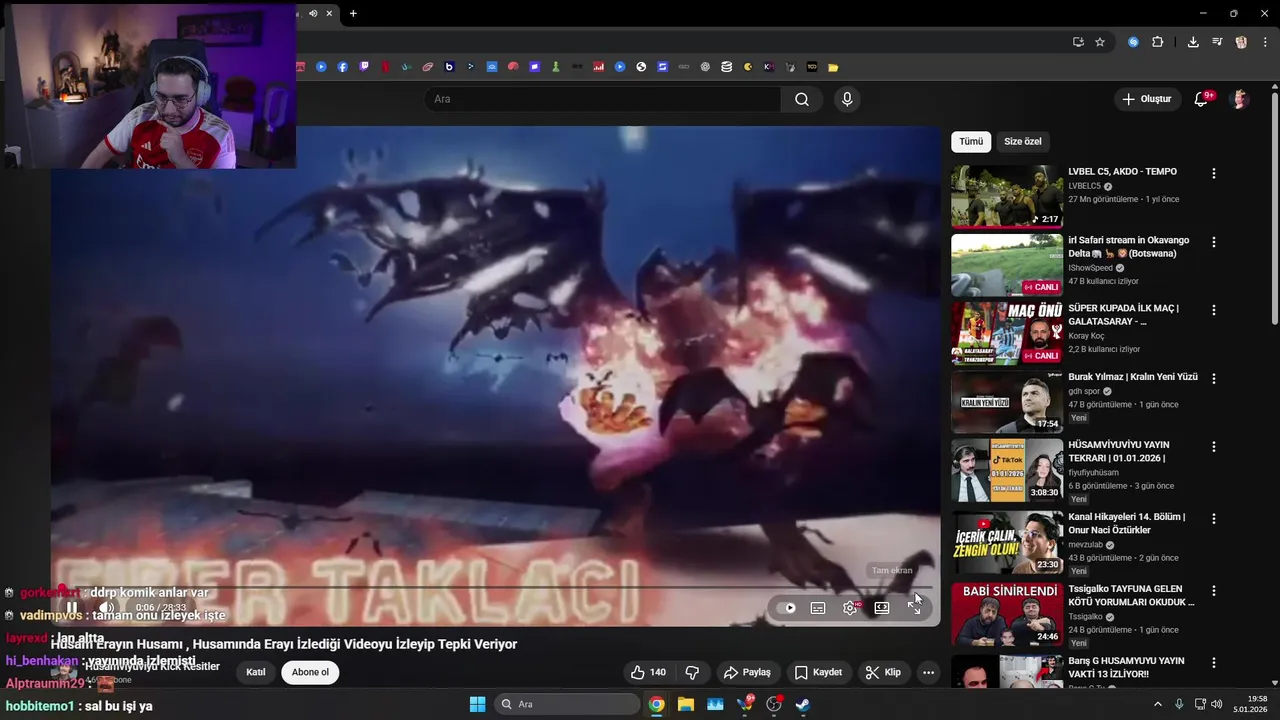This screenshot has width=1280, height=720.
Task: Open HÜSAMVİYUVİYU YAYIN TEKRARI thumbnail
Action: 1007,471
